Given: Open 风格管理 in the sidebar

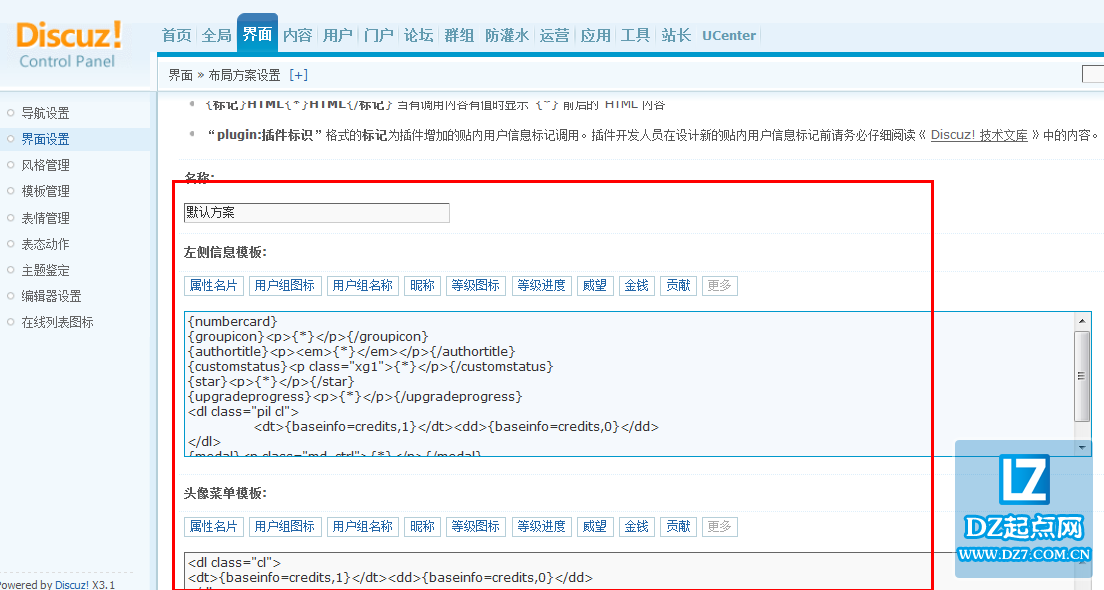Looking at the screenshot, I should 45,165.
